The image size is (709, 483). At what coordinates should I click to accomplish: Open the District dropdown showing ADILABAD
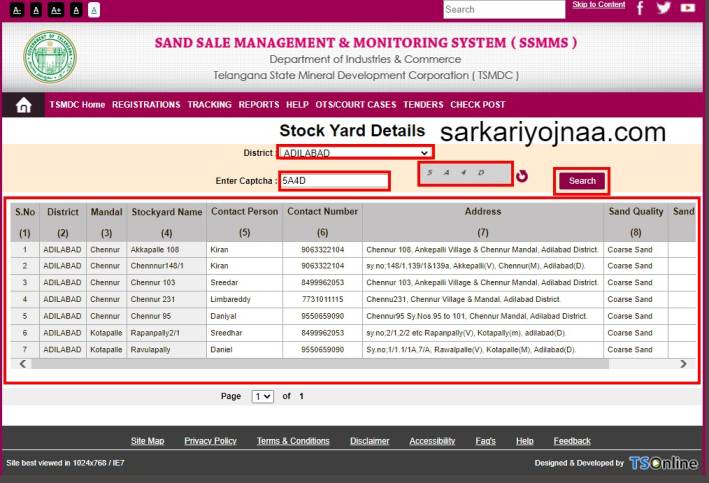click(x=355, y=152)
